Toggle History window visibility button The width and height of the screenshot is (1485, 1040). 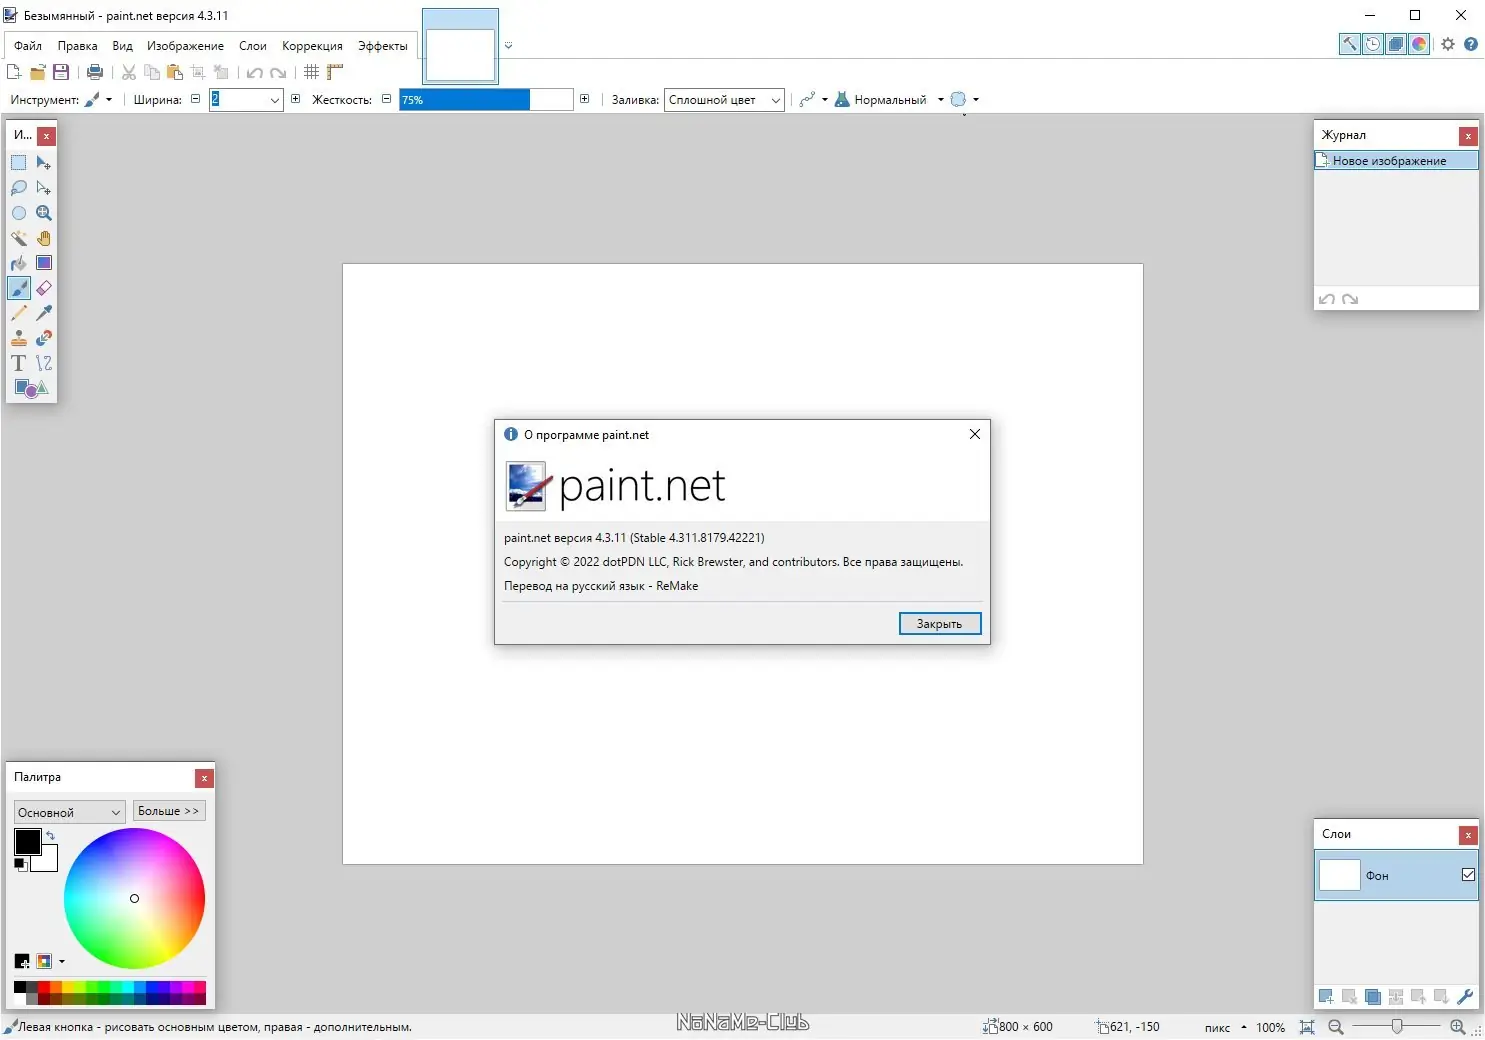[x=1373, y=44]
